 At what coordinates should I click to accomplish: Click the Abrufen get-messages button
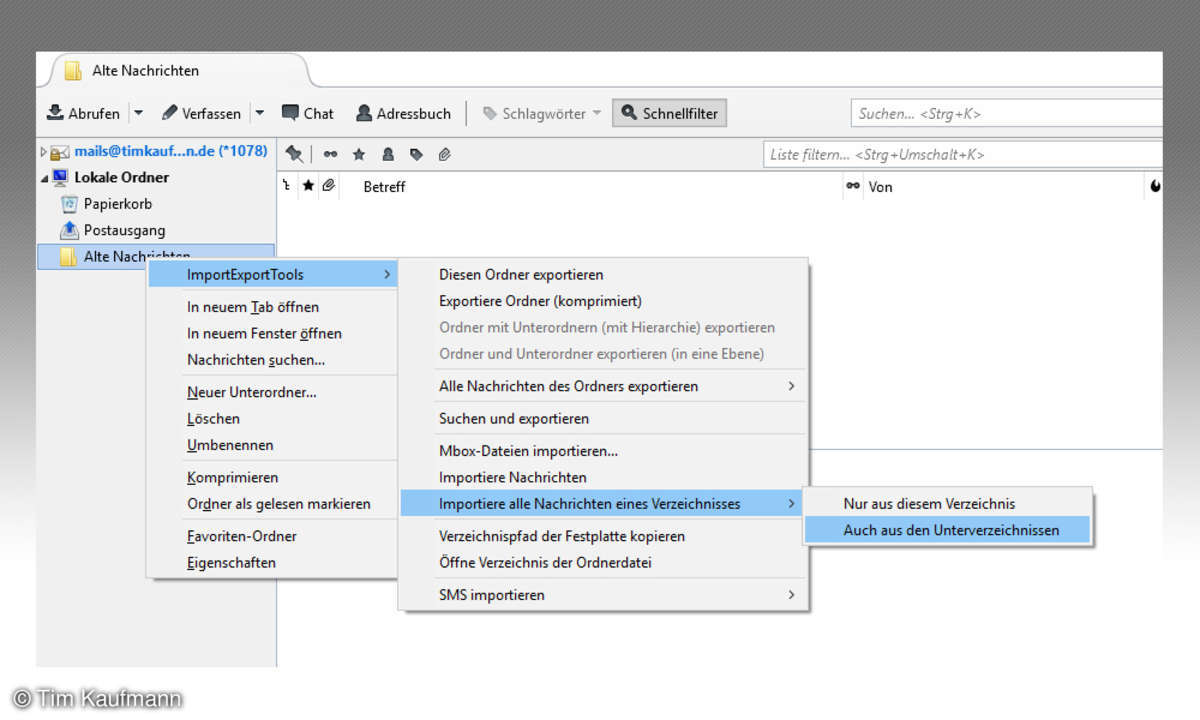tap(84, 113)
